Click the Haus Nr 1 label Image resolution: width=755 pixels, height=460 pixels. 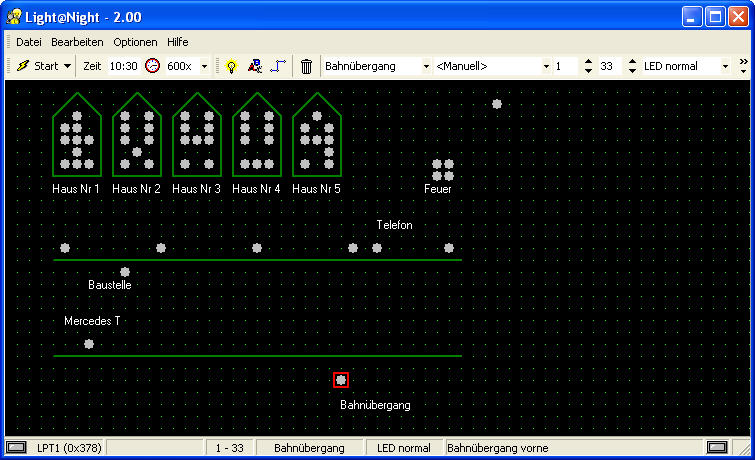pyautogui.click(x=76, y=189)
